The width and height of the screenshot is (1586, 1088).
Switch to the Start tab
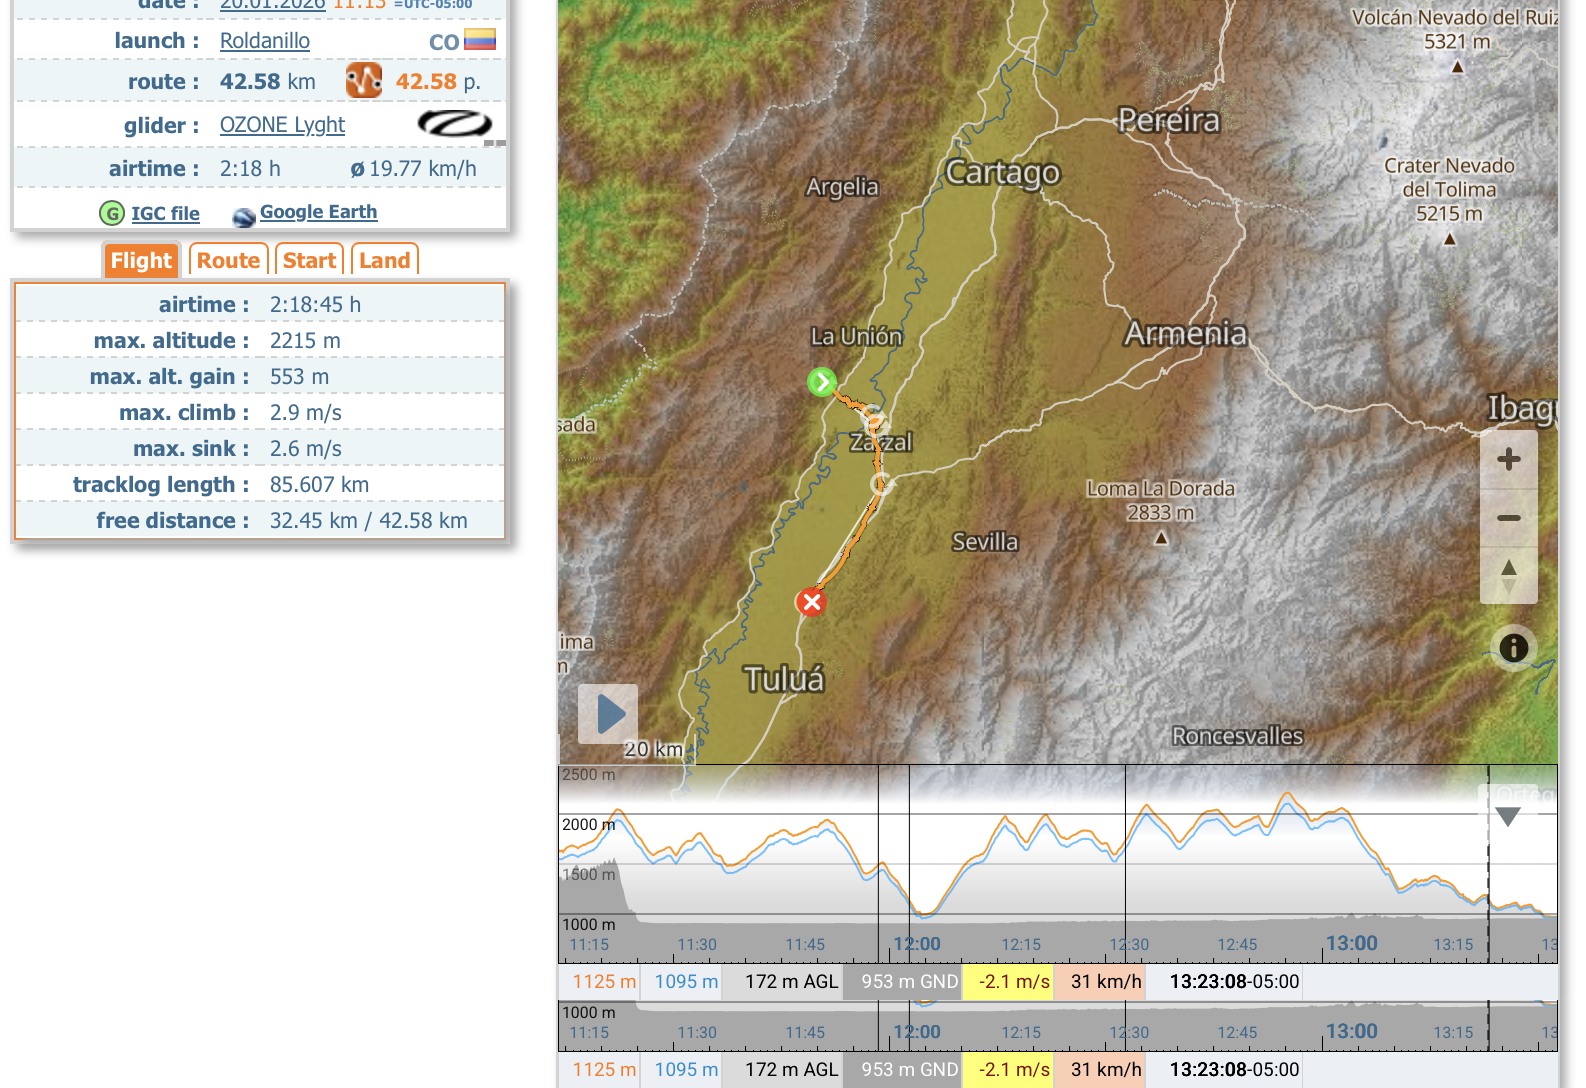tap(309, 260)
